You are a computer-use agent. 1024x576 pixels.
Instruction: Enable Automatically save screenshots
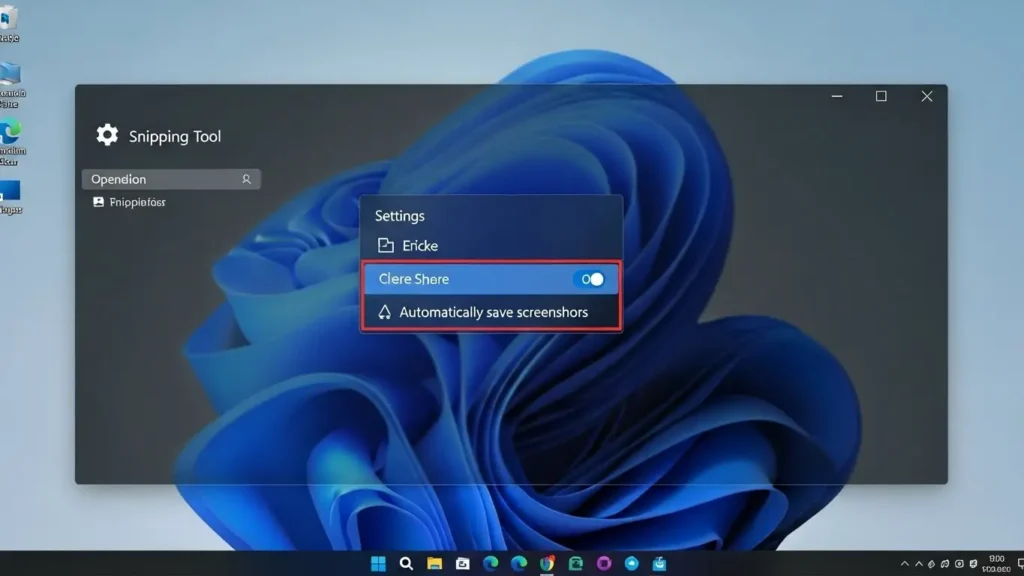(x=490, y=312)
